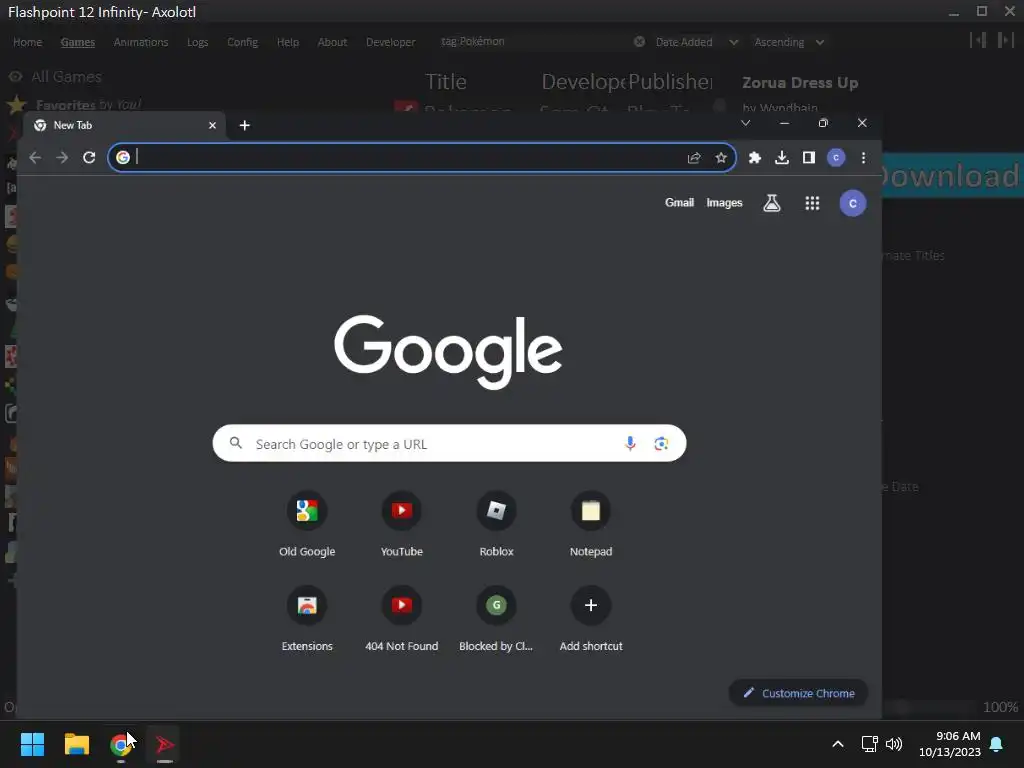Viewport: 1024px width, 768px height.
Task: Open Chrome downloads icon
Action: (782, 157)
